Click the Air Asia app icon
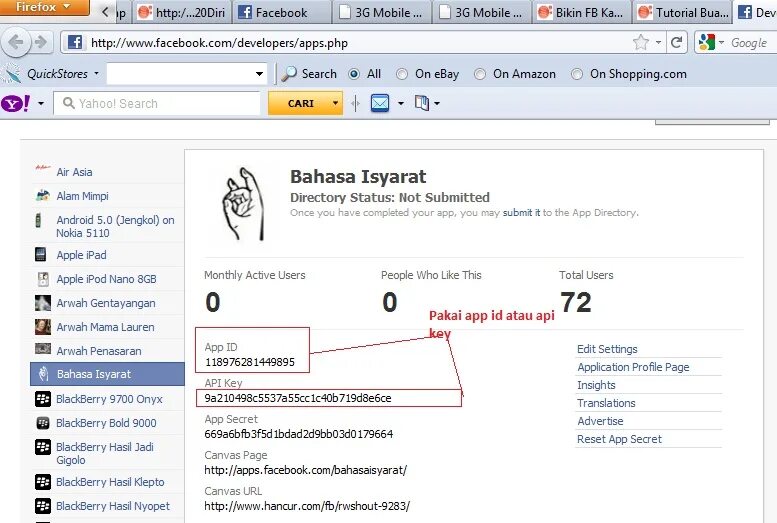The width and height of the screenshot is (777, 523). (x=43, y=169)
